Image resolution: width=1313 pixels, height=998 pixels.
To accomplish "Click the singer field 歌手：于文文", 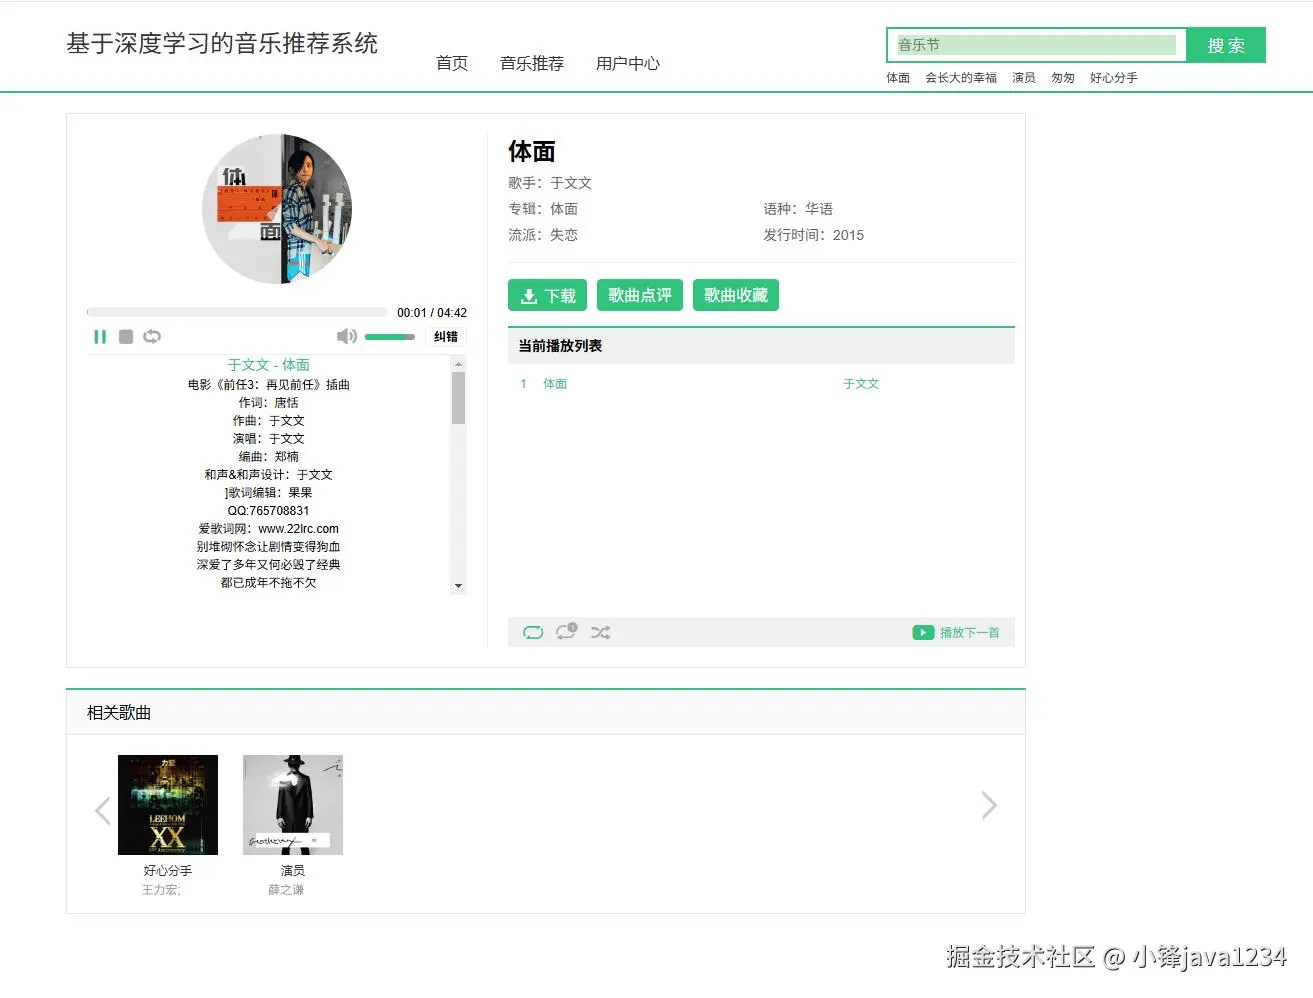I will (550, 183).
